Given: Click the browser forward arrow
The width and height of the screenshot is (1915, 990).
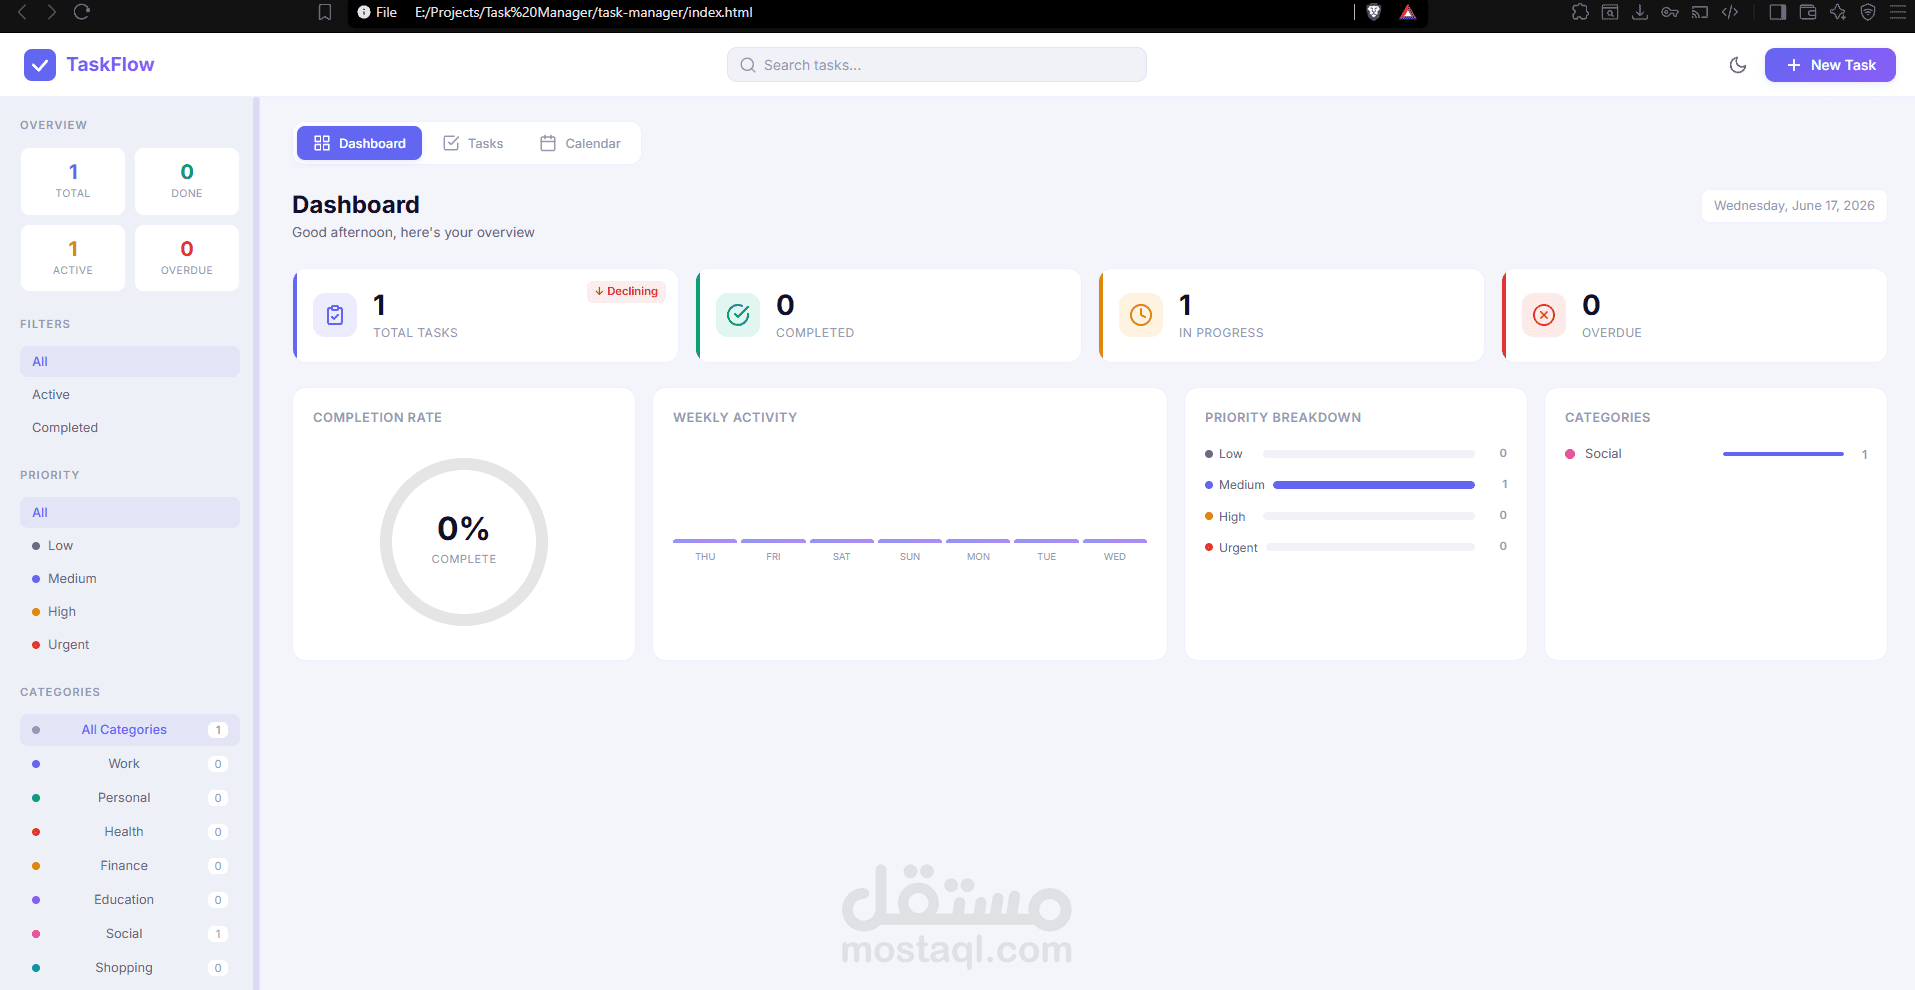Looking at the screenshot, I should [x=51, y=12].
